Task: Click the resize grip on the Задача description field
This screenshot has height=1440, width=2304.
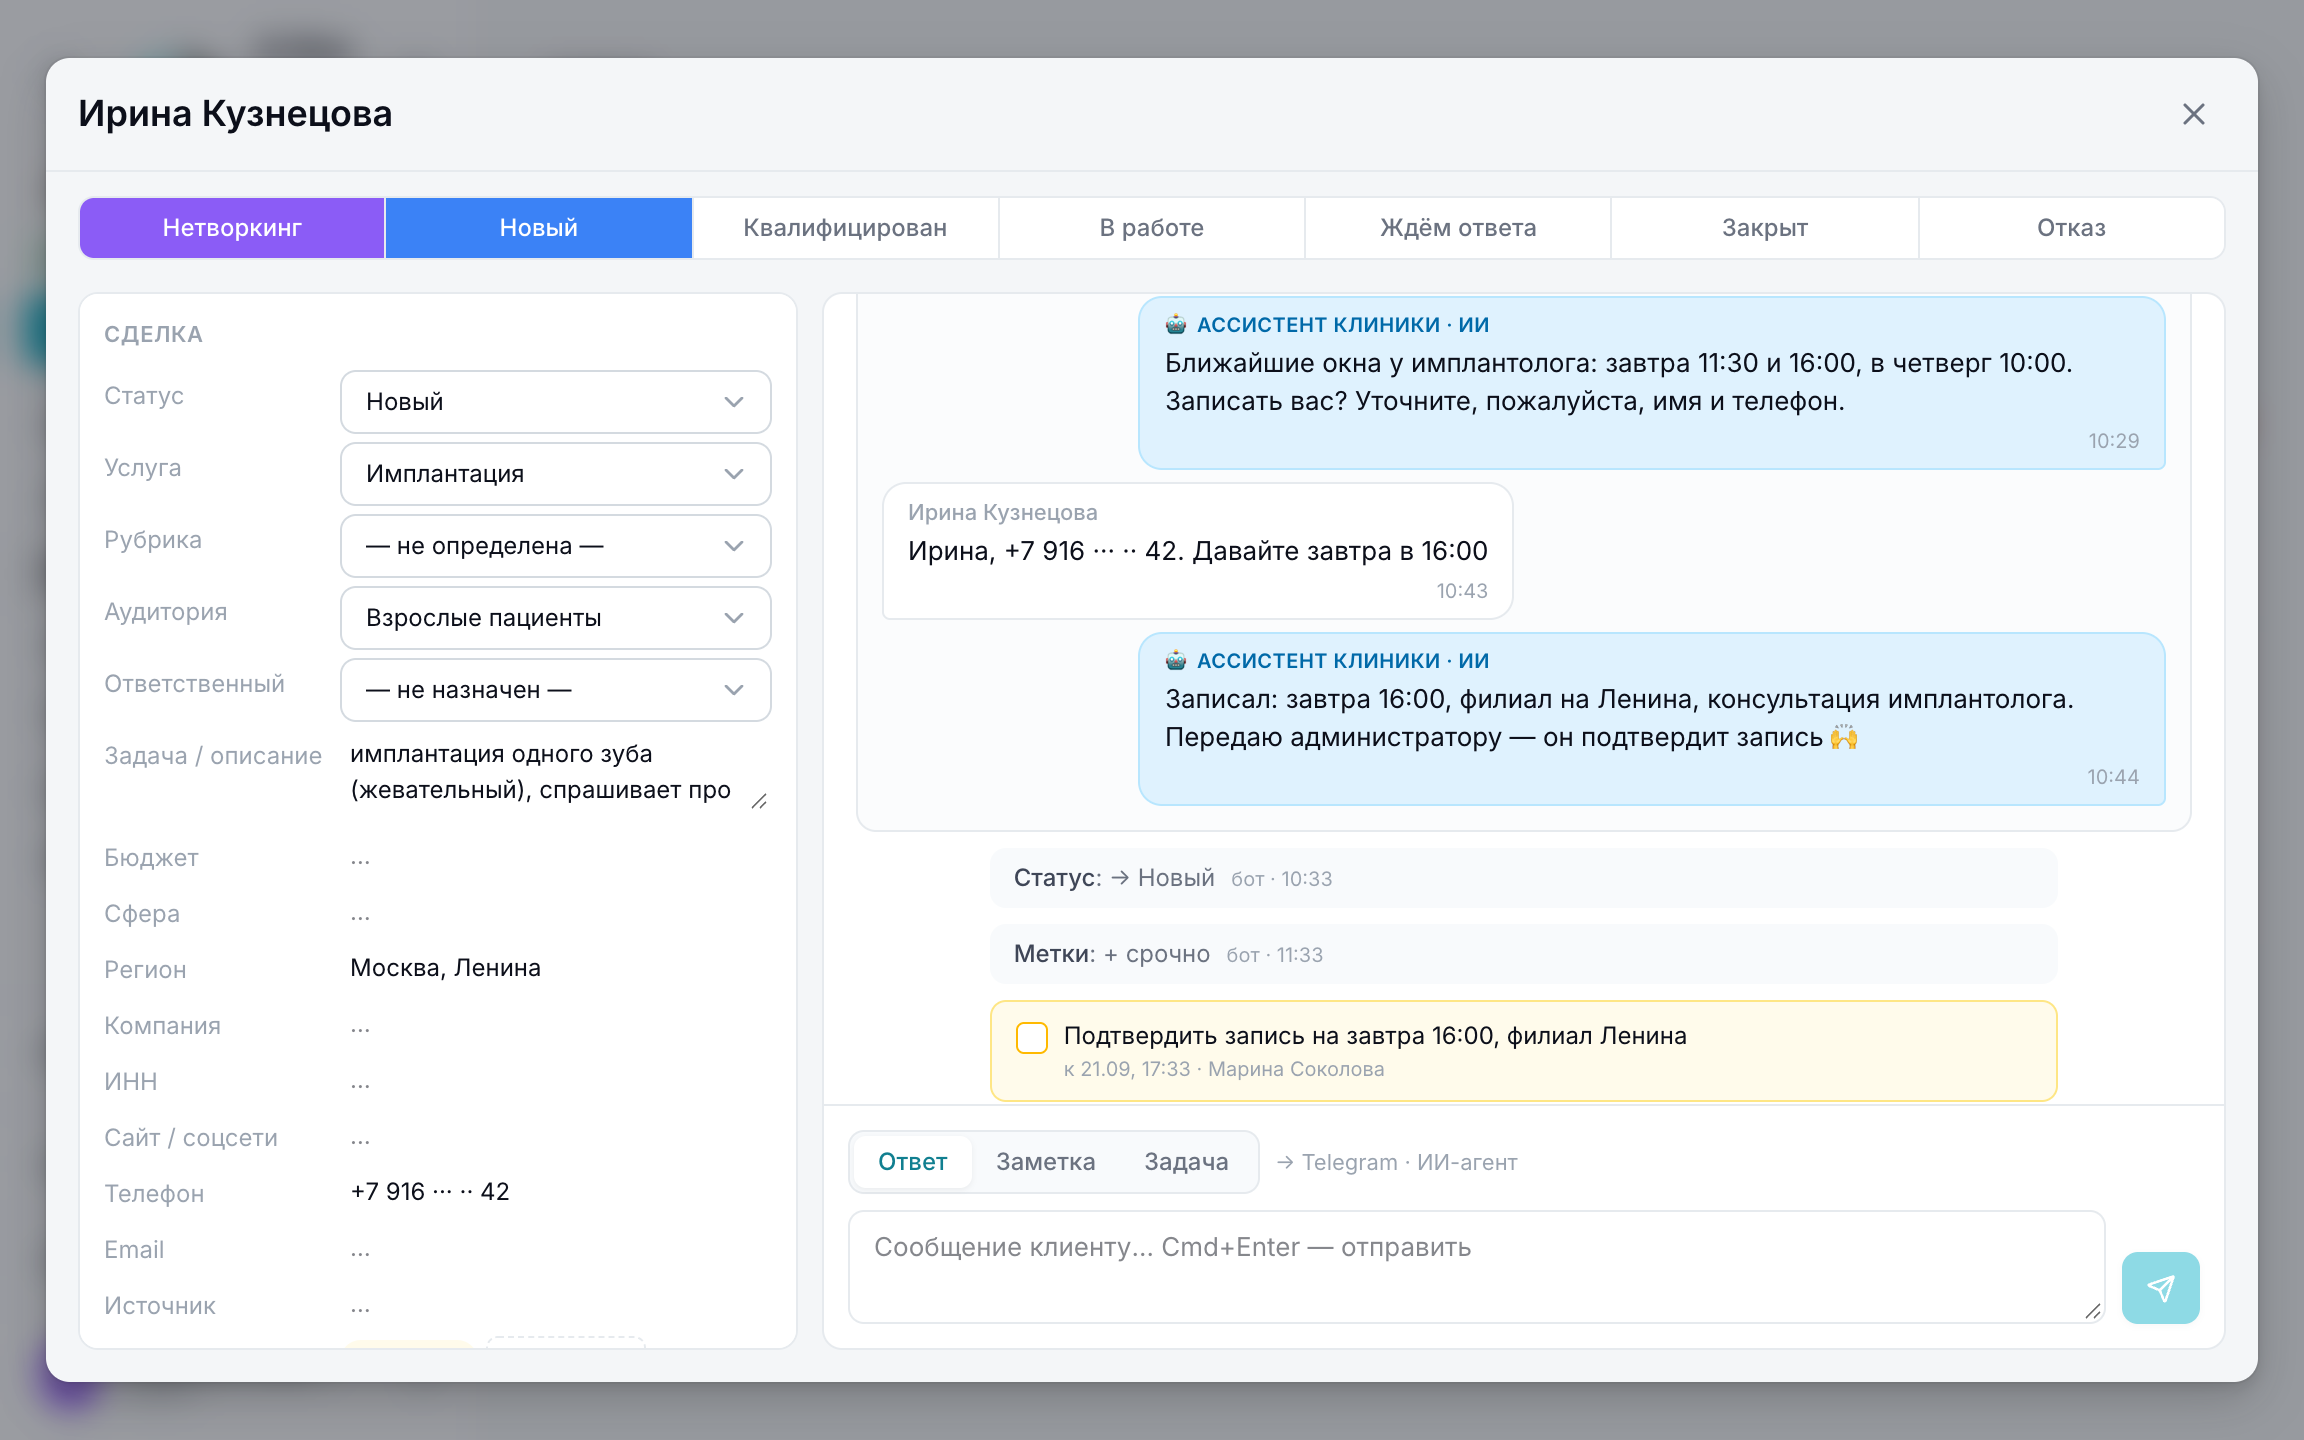Action: click(x=759, y=801)
